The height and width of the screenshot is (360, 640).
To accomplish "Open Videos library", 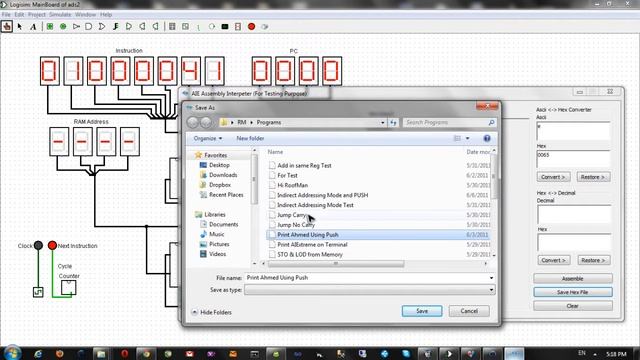I will [x=218, y=253].
